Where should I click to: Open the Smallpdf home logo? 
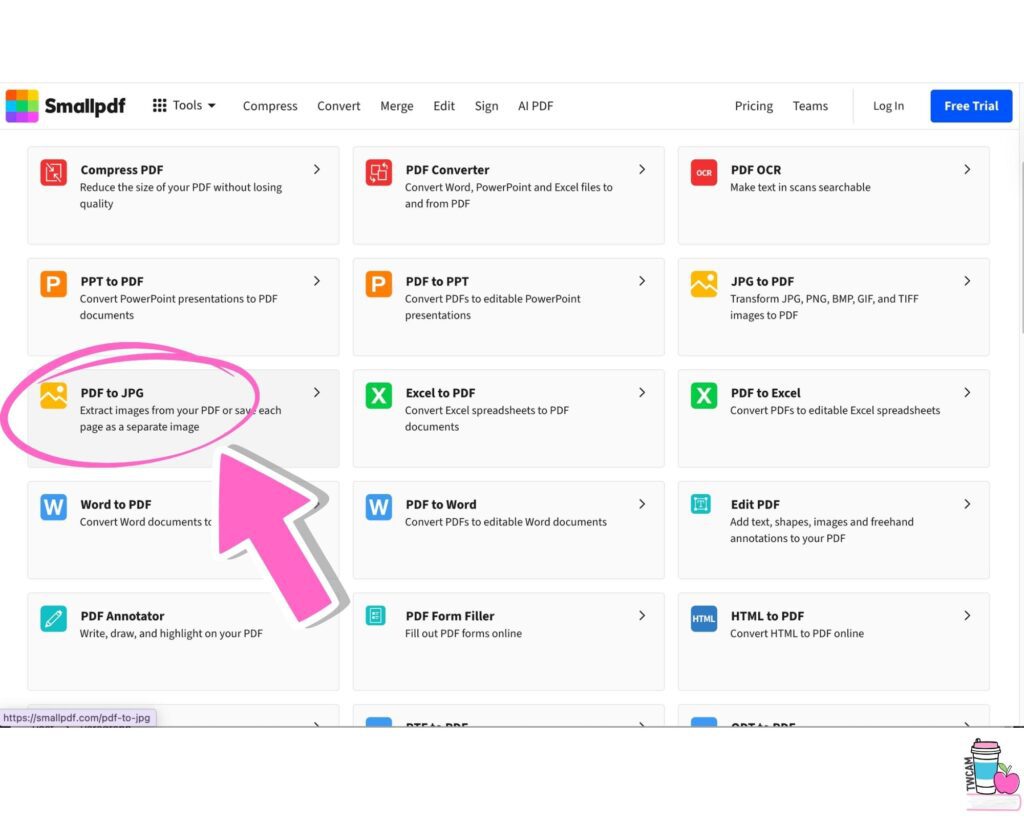[x=65, y=106]
